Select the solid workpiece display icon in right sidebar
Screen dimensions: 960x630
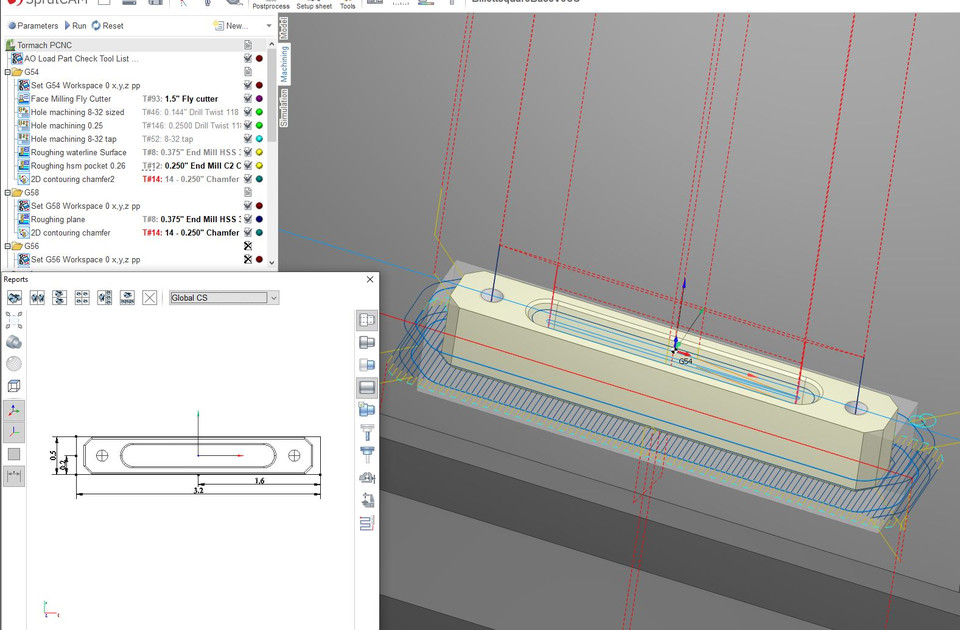pos(366,386)
